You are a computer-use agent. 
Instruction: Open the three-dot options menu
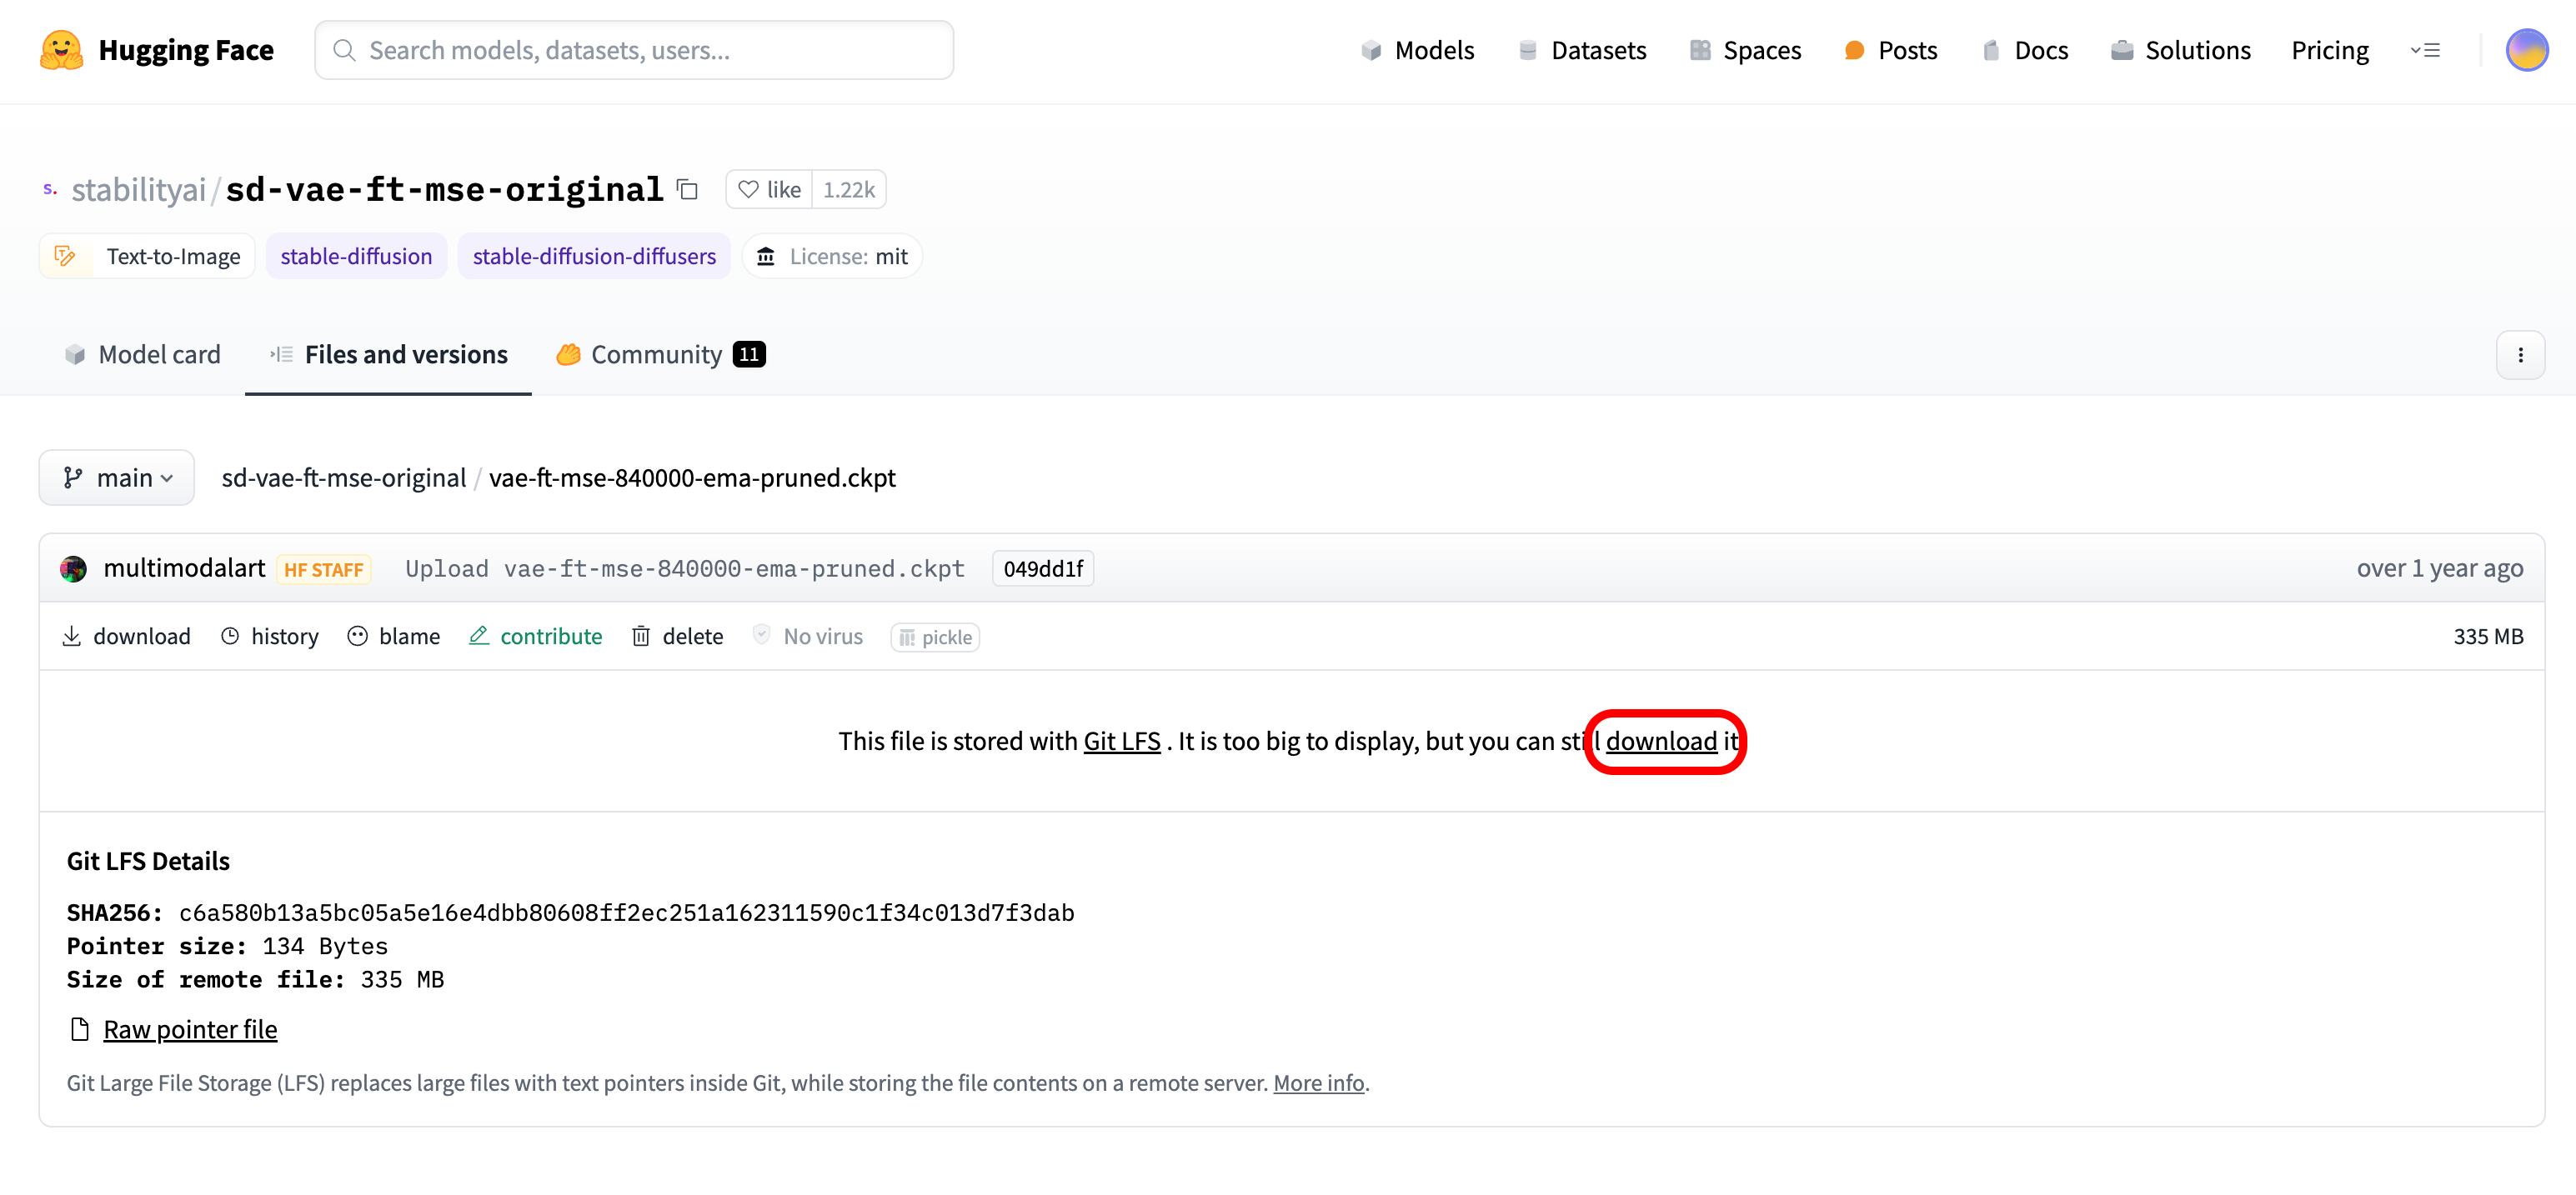(2519, 355)
